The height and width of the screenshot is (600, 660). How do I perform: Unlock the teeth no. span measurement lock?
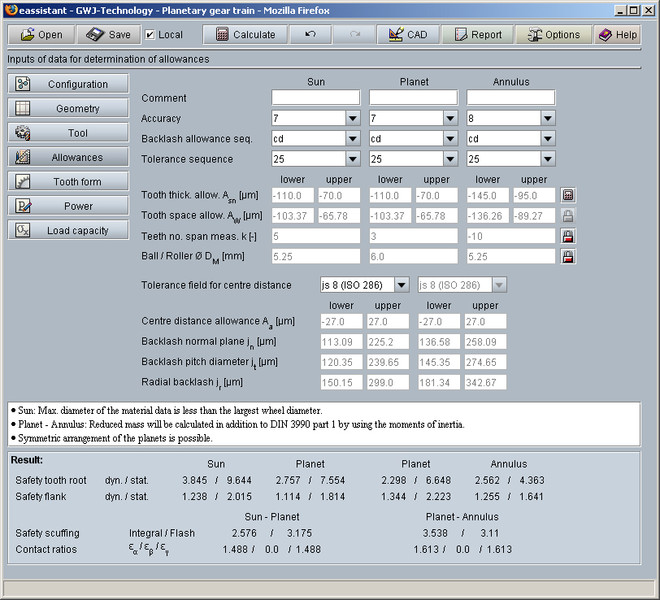(569, 236)
